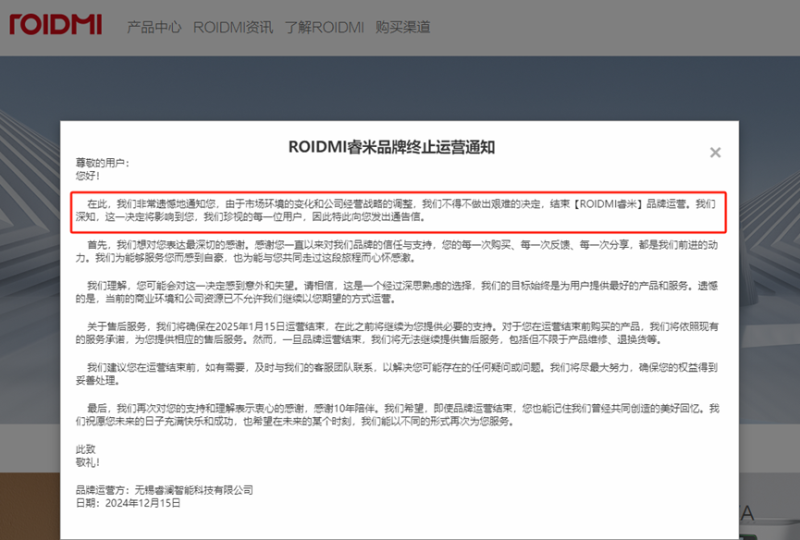Viewport: 800px width, 540px height.
Task: Open the 产品中心 menu
Action: tap(153, 27)
